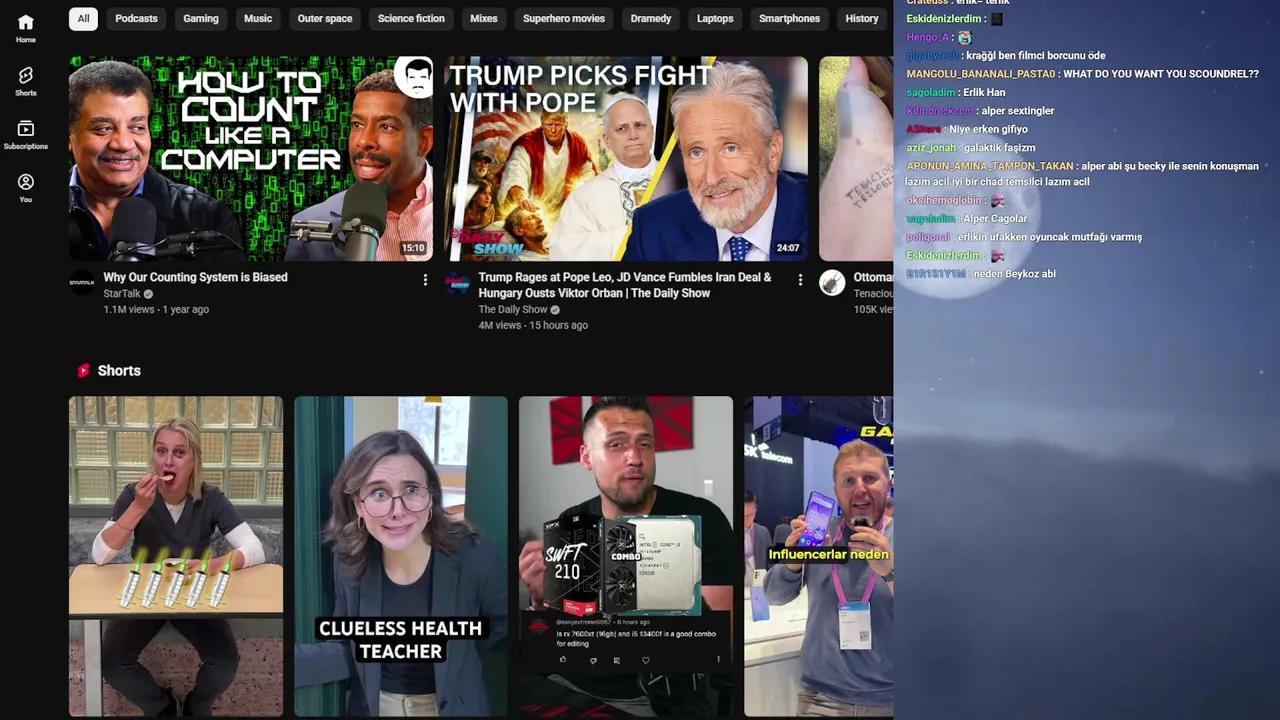Open the hand tattoo video thumbnail
This screenshot has width=1280, height=720.
pos(856,158)
